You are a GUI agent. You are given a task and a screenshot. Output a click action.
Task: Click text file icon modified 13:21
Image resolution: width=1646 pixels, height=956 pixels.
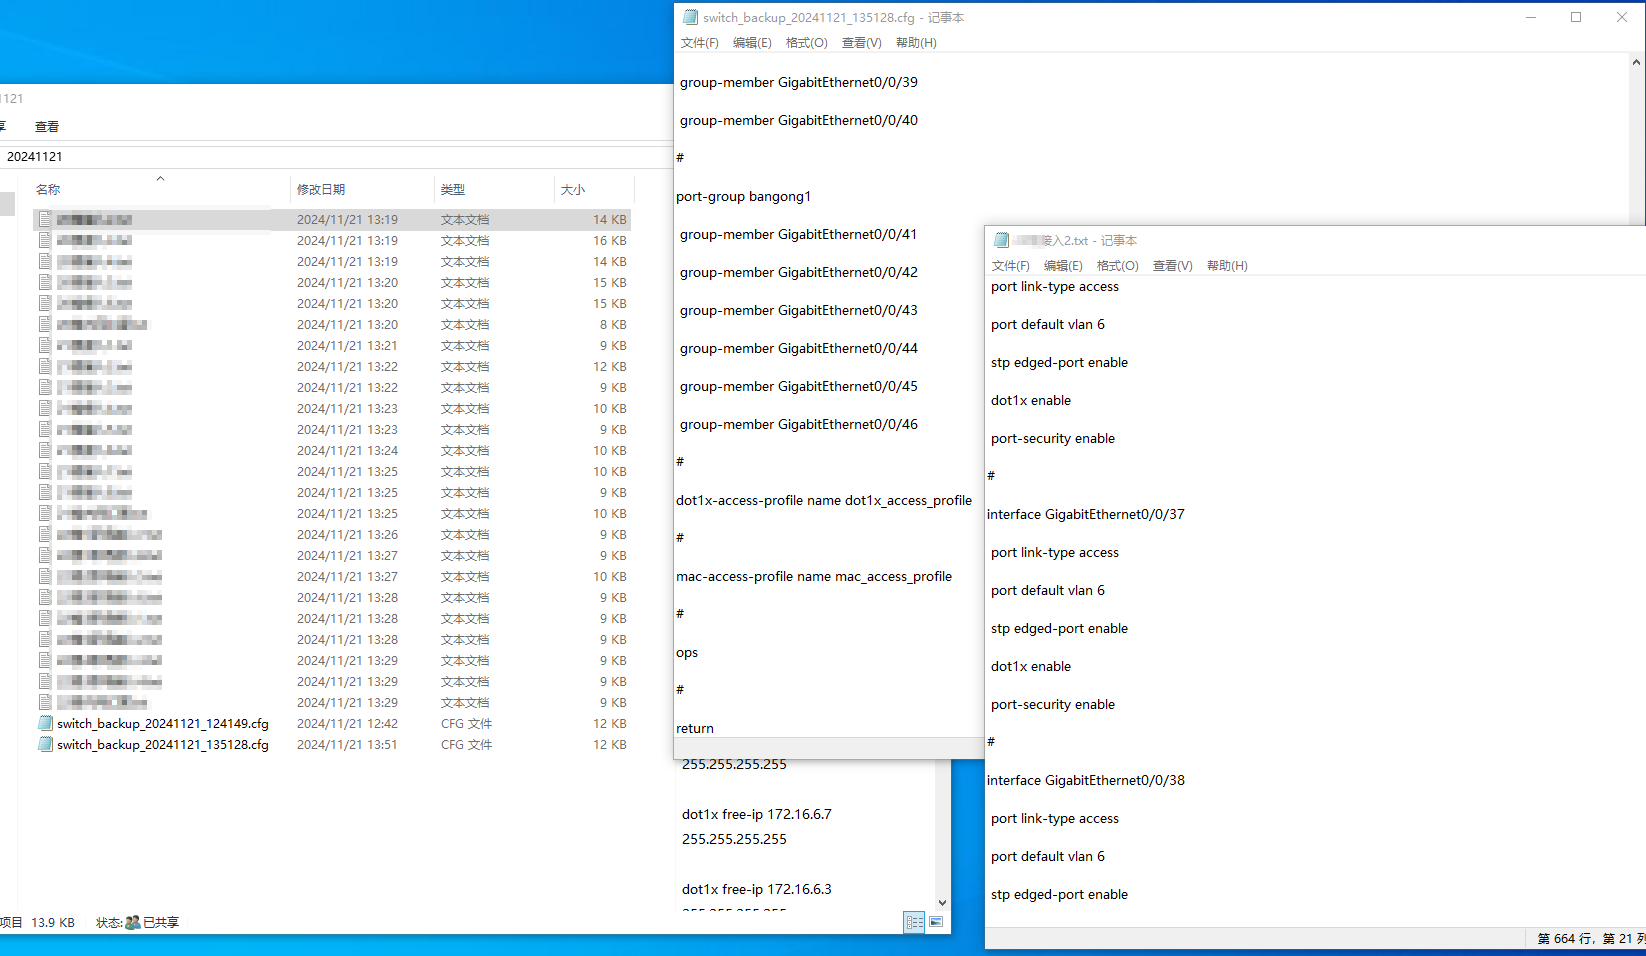45,346
